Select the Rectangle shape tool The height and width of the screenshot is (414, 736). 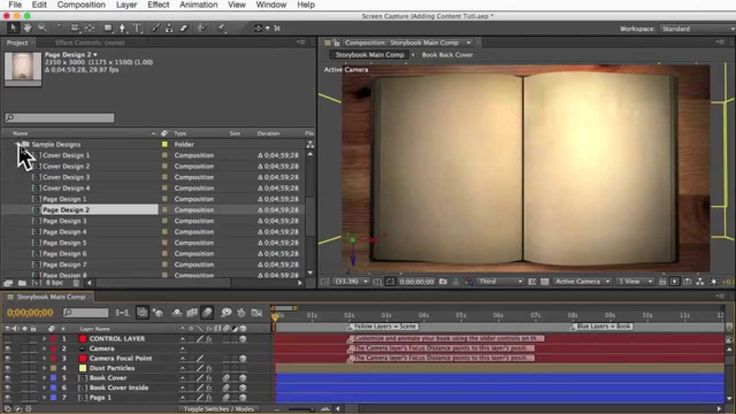click(108, 28)
